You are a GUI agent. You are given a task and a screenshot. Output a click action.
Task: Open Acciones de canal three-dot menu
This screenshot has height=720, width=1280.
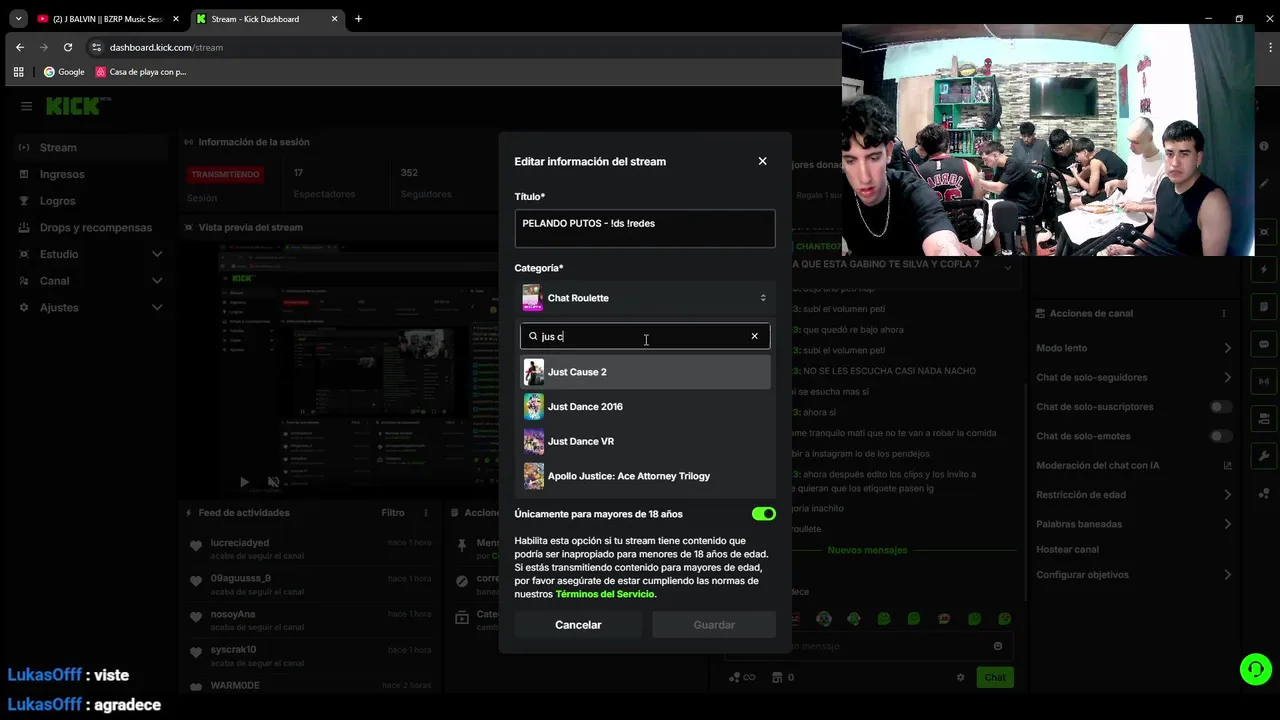(1223, 313)
